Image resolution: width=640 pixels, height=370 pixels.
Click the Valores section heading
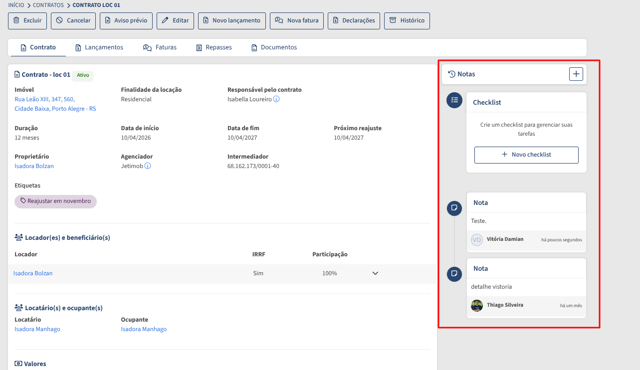(x=30, y=363)
